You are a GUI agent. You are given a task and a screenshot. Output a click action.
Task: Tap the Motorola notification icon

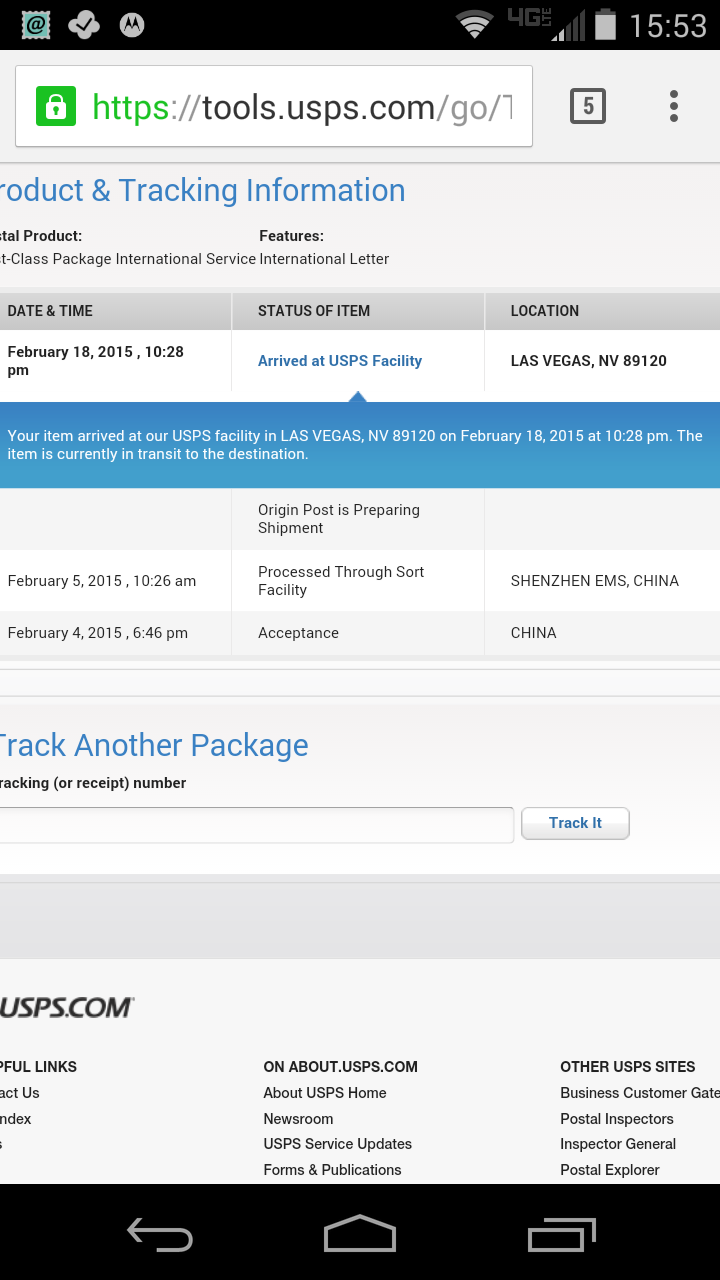pos(131,25)
